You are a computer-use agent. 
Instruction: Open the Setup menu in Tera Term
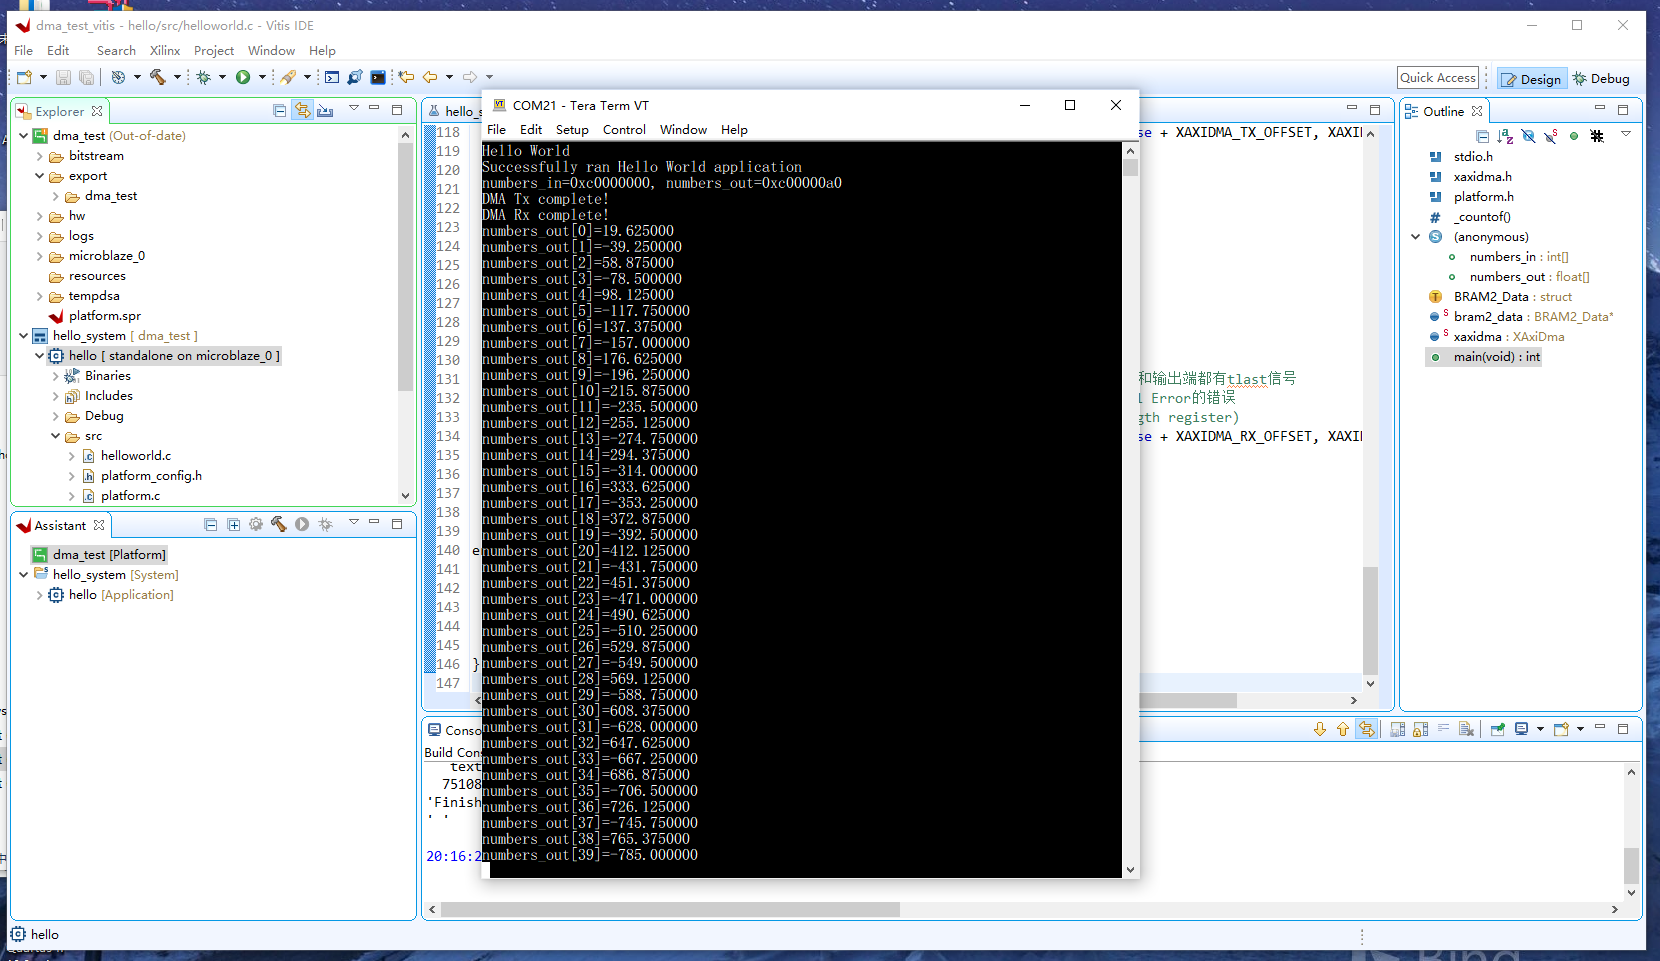pos(571,129)
